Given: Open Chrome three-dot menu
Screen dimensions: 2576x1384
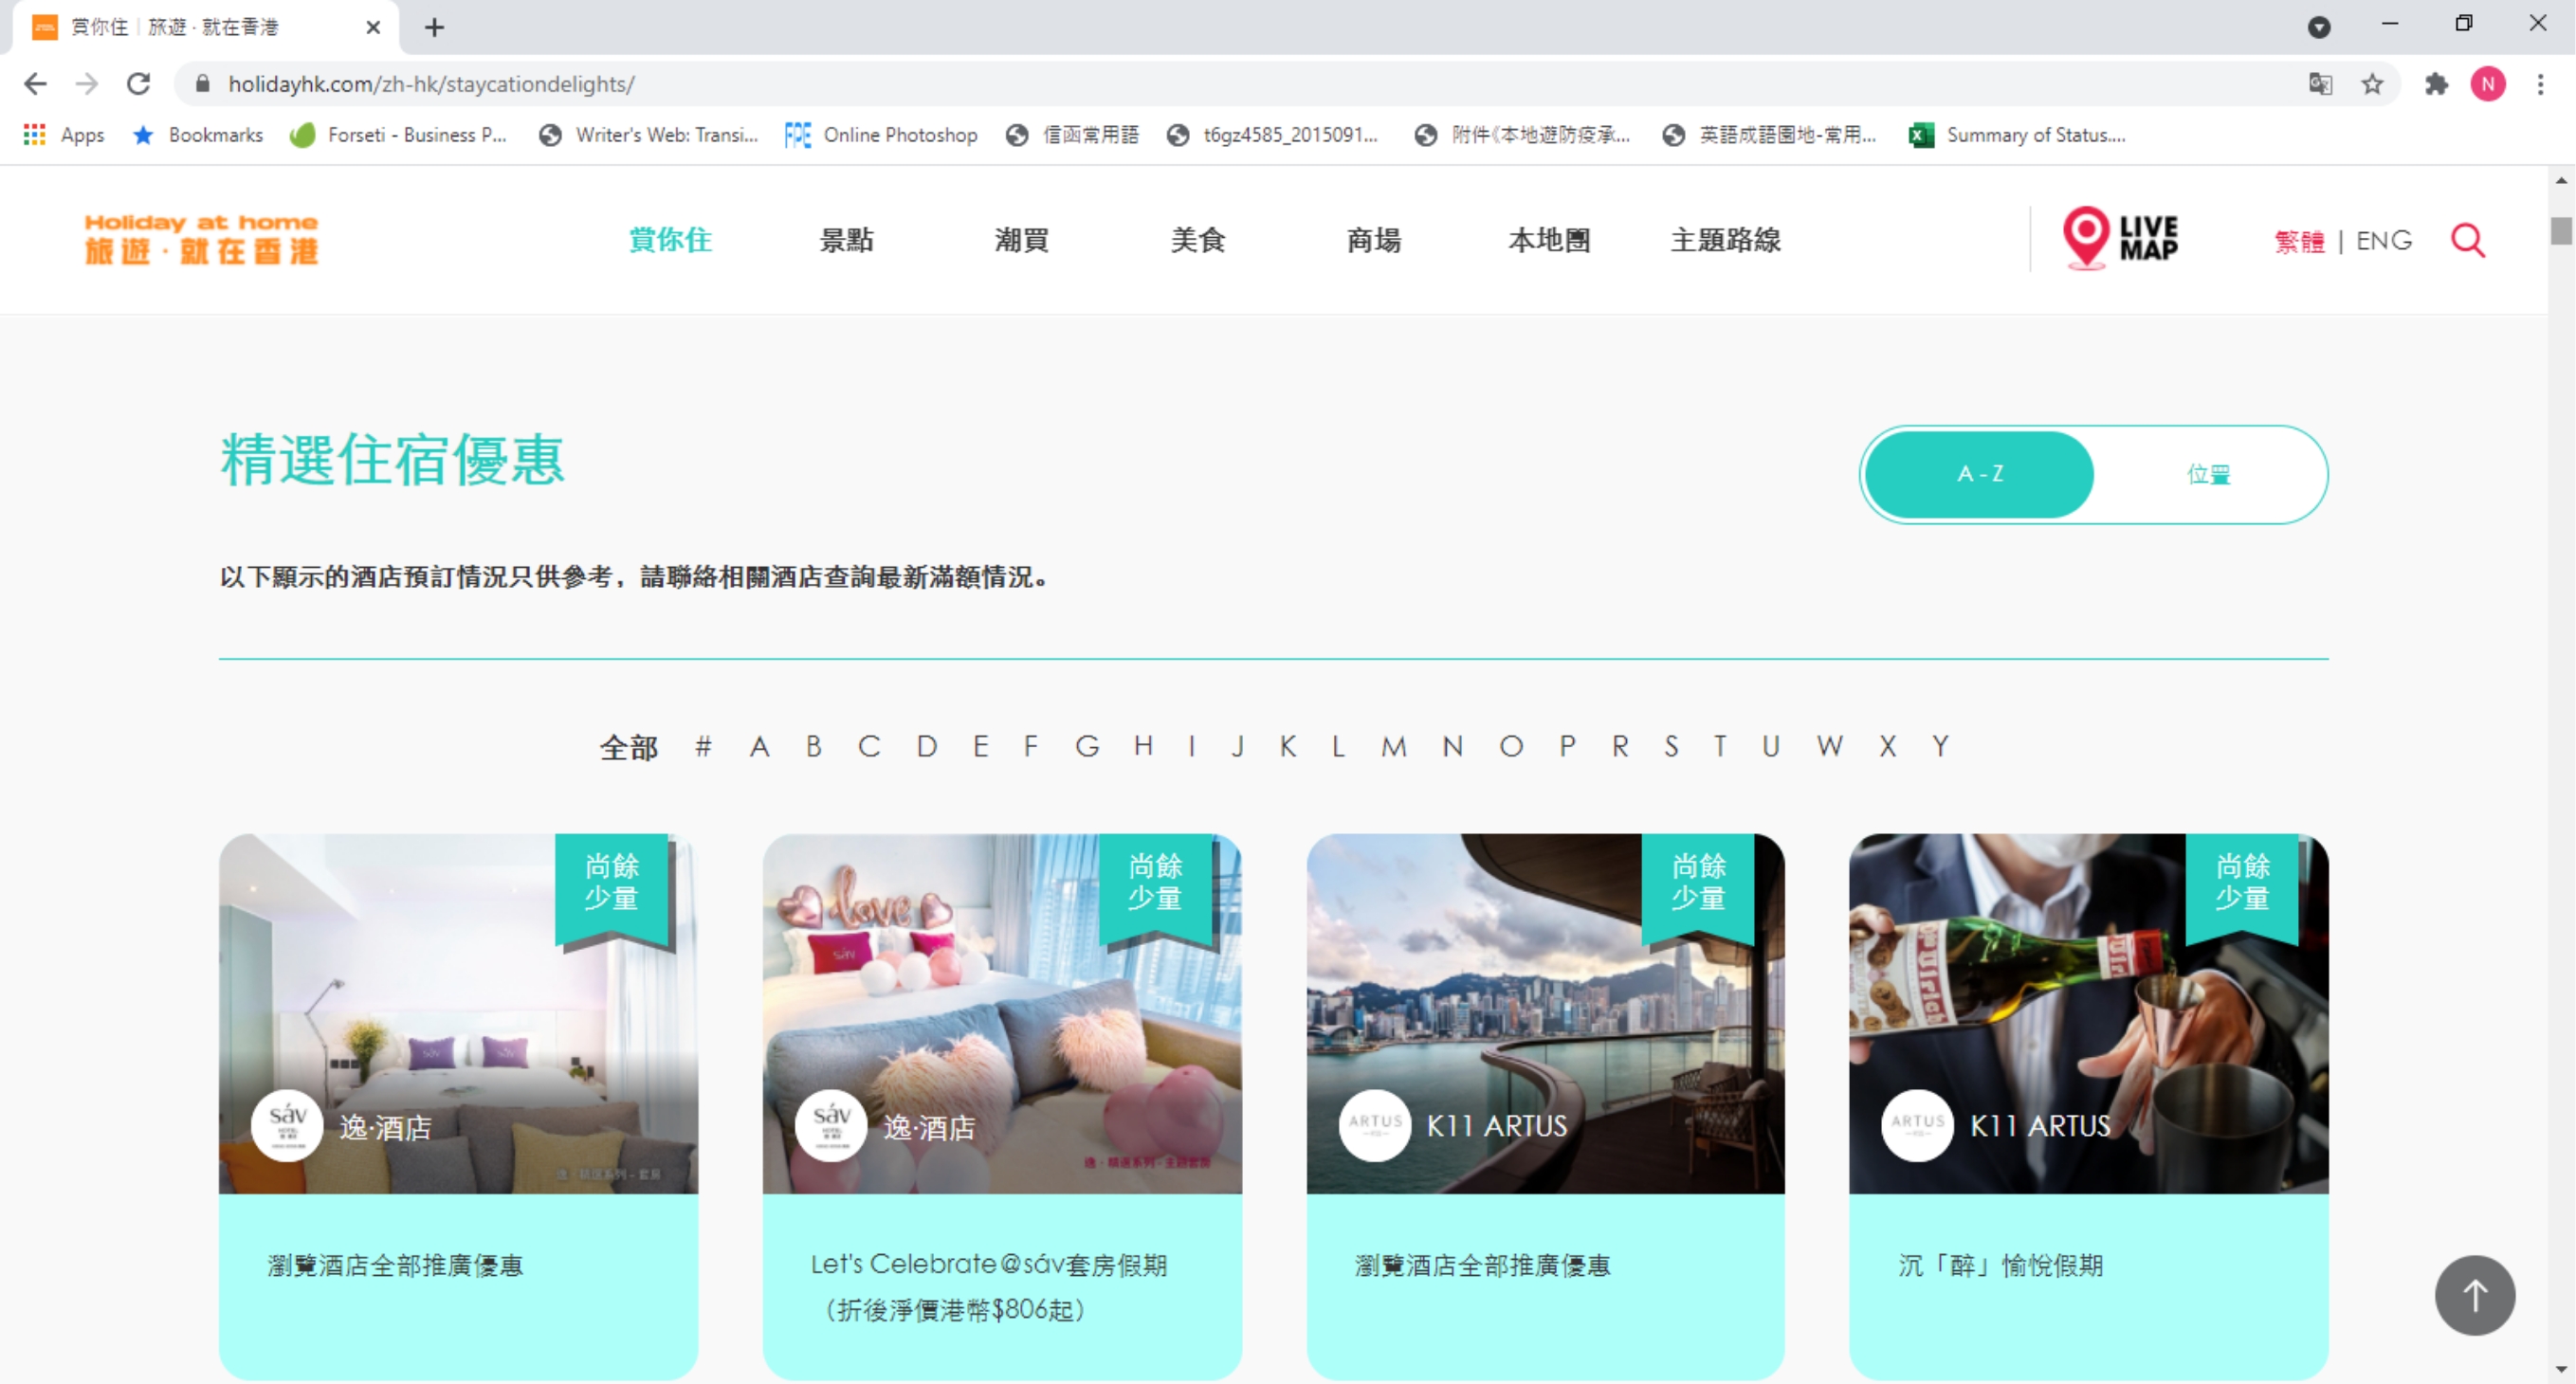Looking at the screenshot, I should point(2540,84).
